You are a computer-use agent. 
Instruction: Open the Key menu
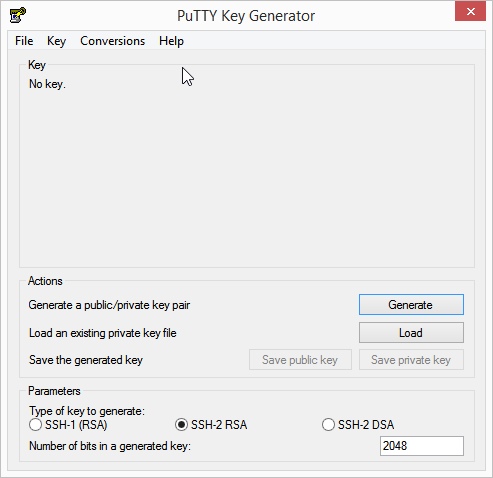click(x=56, y=41)
